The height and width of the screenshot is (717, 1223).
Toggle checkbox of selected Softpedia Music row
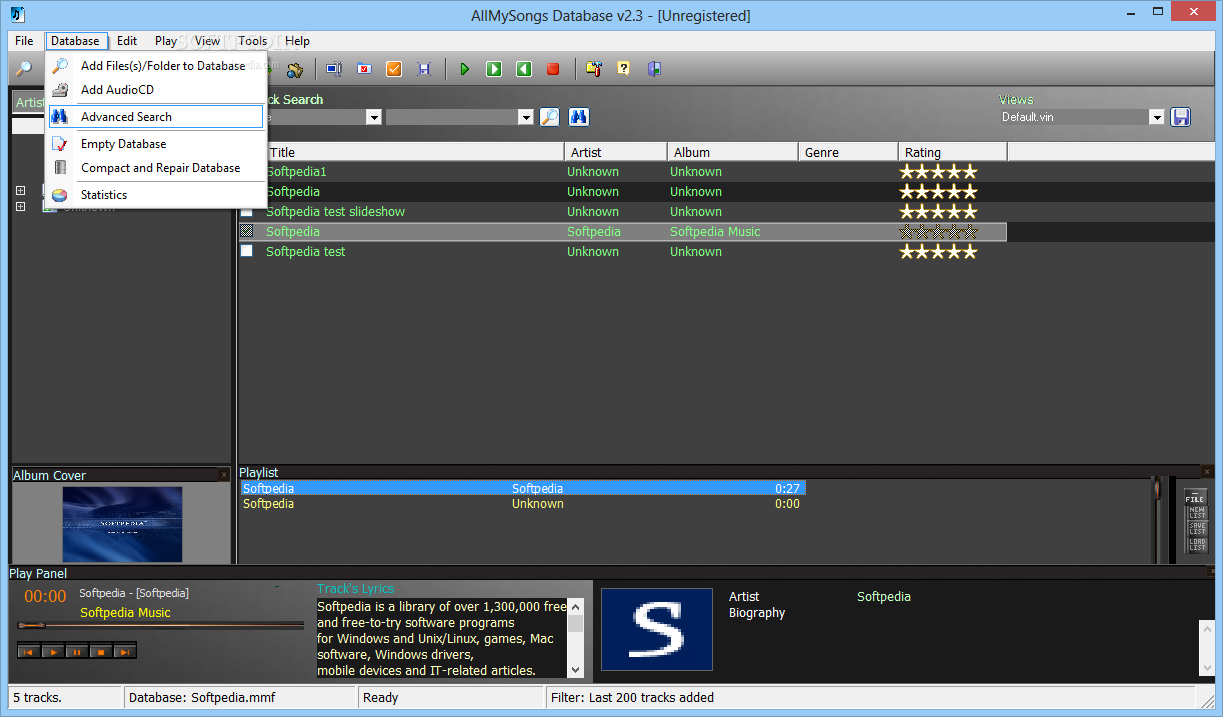click(247, 232)
